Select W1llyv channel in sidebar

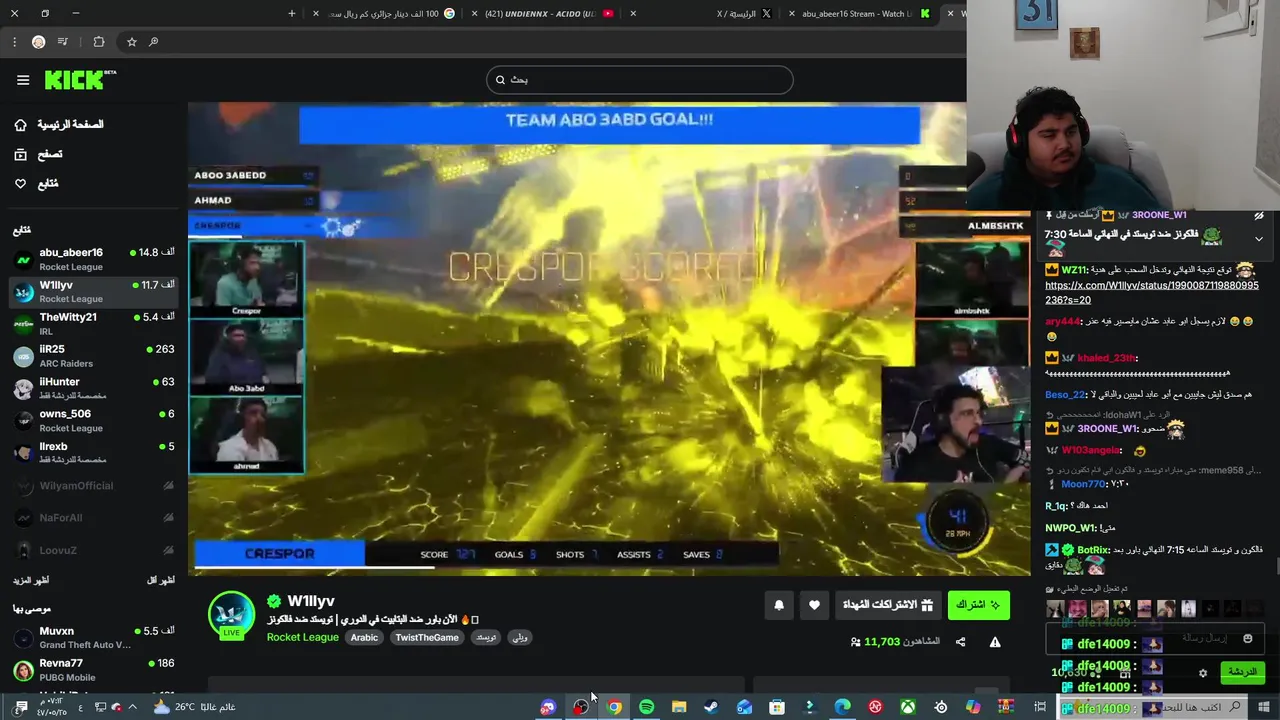pyautogui.click(x=94, y=291)
